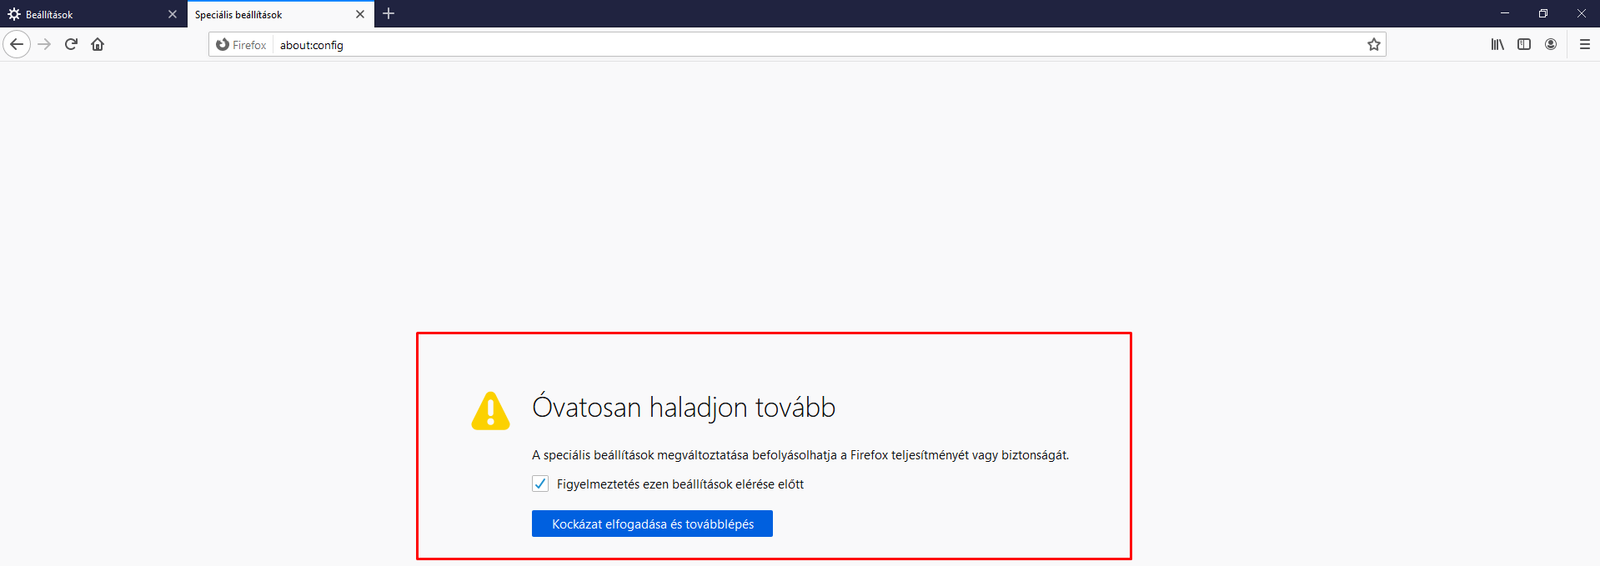
Task: Show sidebars using the sidebar icon
Action: point(1524,44)
